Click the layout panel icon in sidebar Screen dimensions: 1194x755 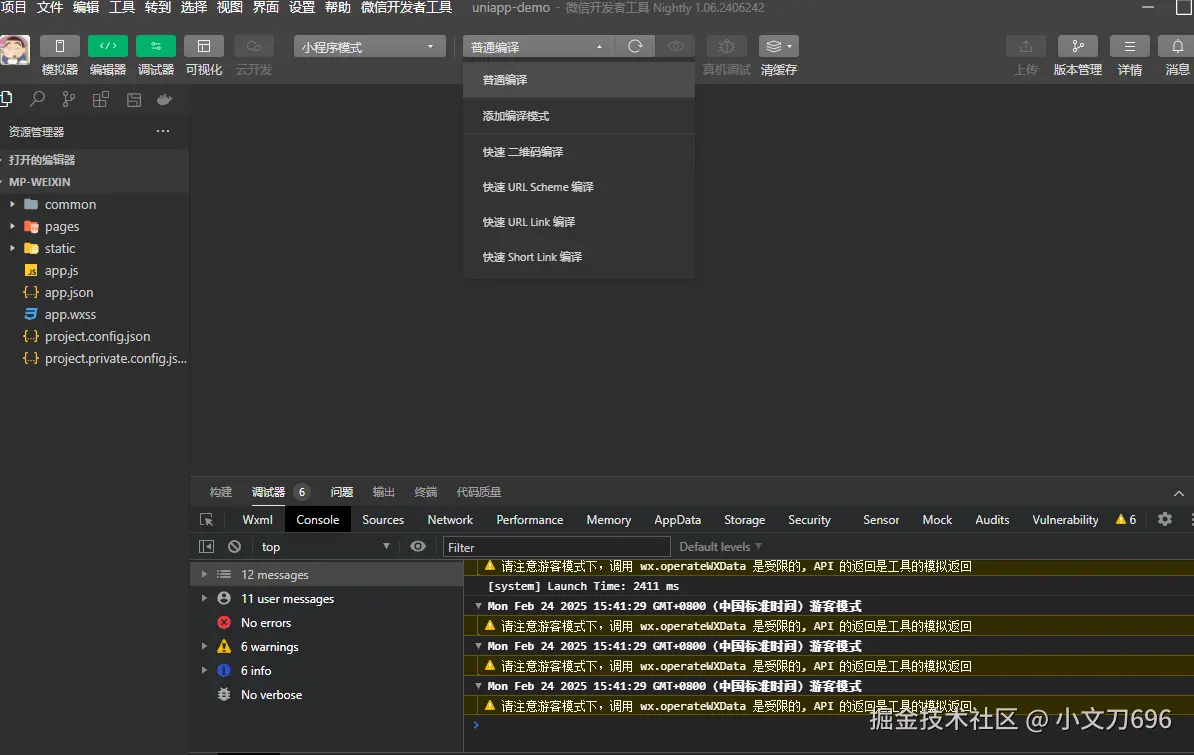(134, 99)
